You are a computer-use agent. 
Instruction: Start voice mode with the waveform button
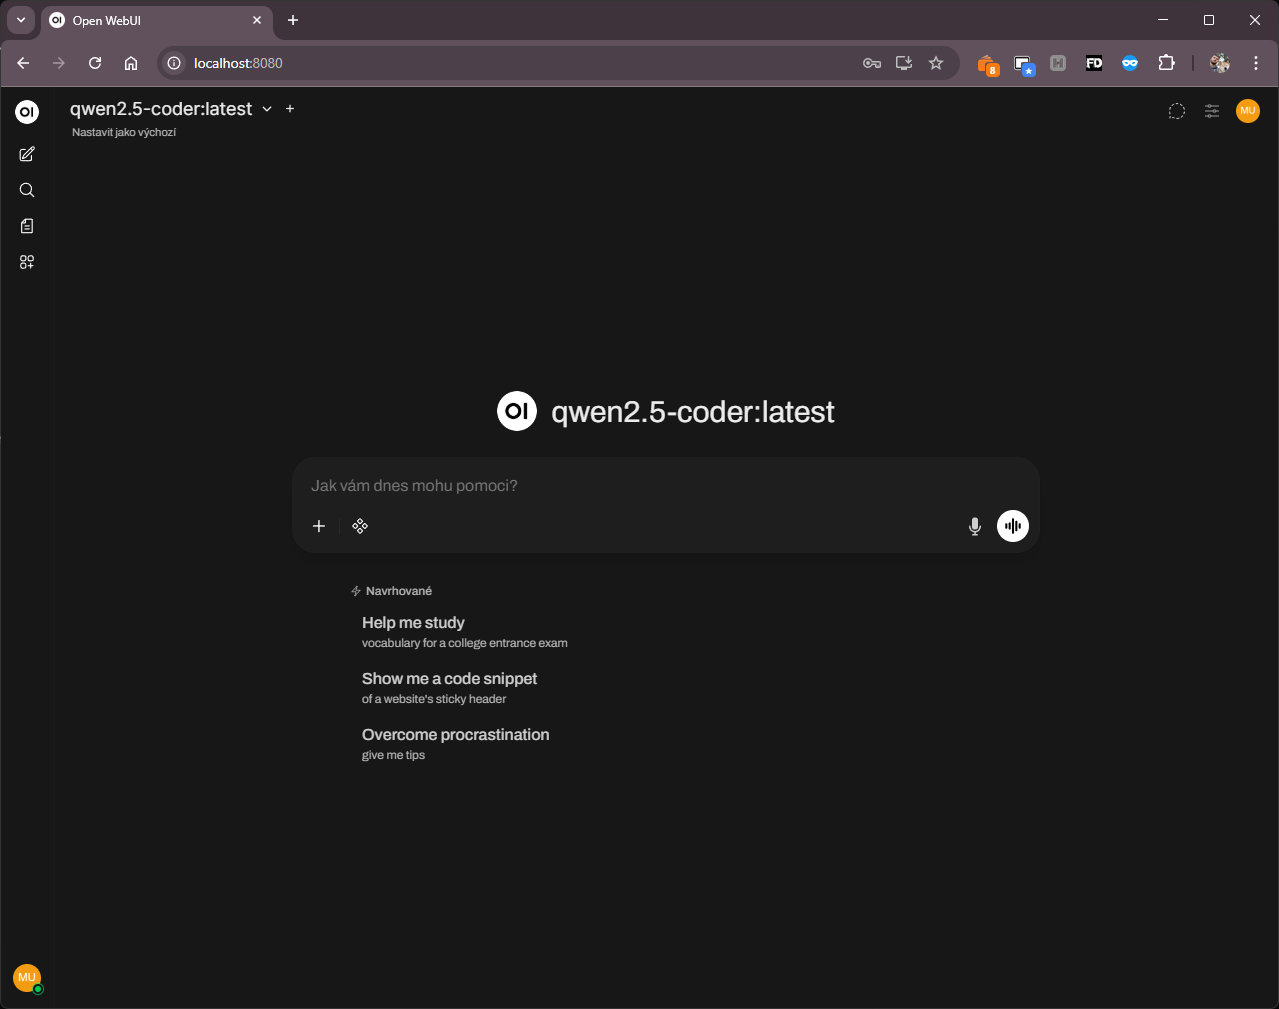pos(1012,526)
